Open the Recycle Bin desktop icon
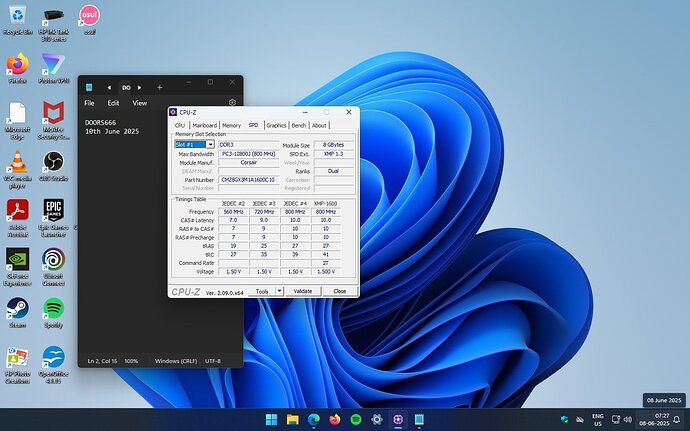Image resolution: width=690 pixels, height=431 pixels. pos(18,20)
